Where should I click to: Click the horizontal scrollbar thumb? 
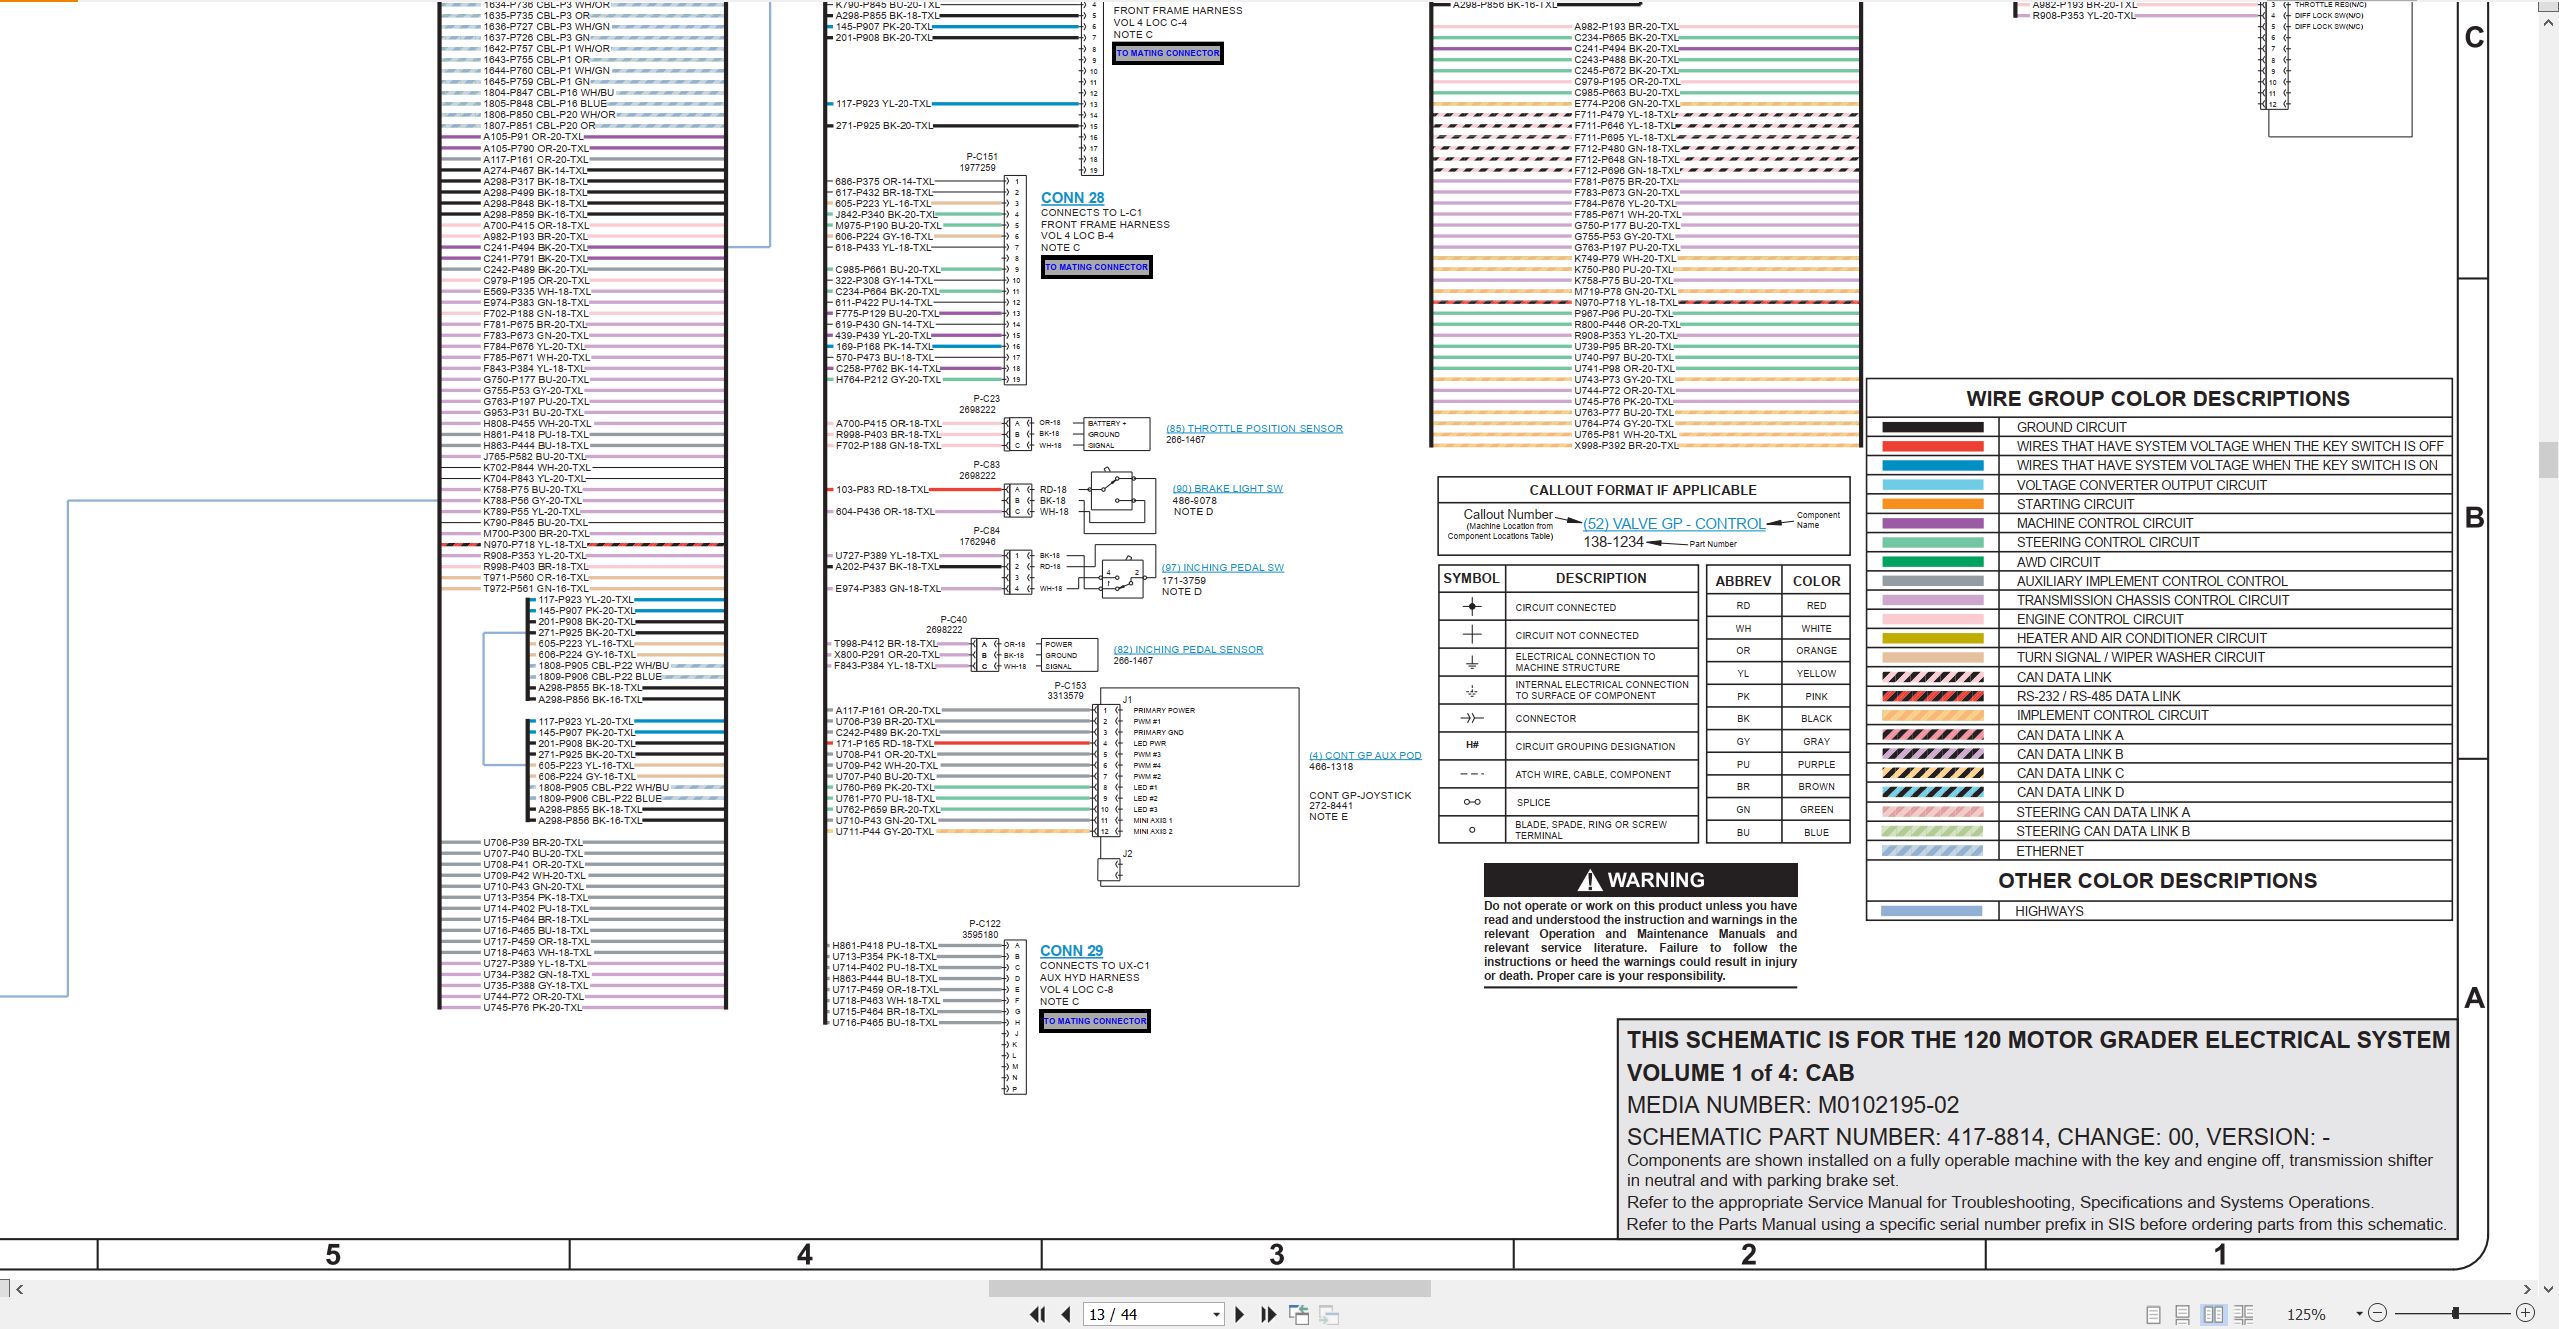click(x=1209, y=1289)
